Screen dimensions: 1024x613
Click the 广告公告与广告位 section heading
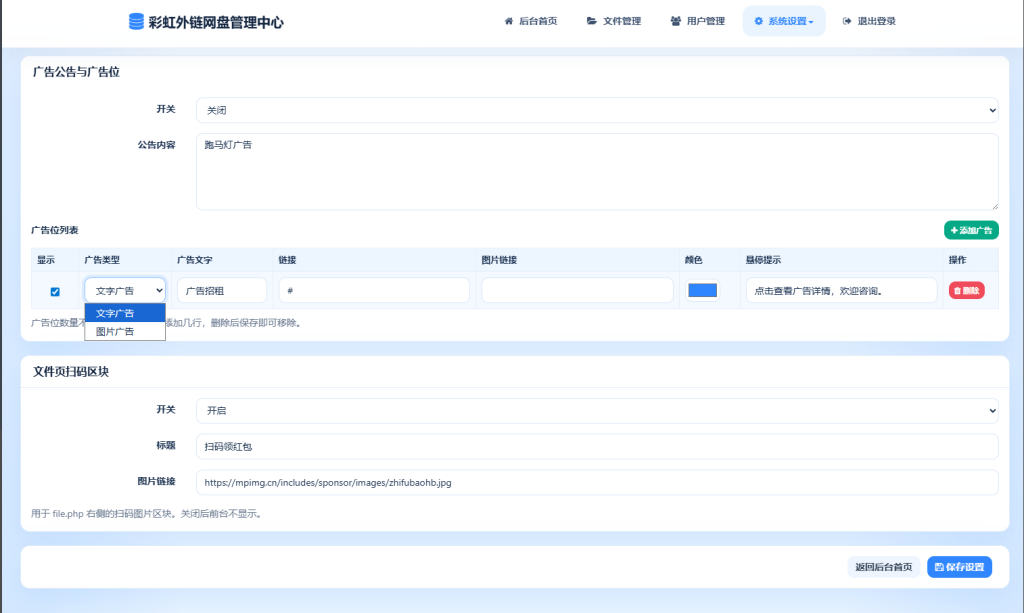(x=76, y=72)
